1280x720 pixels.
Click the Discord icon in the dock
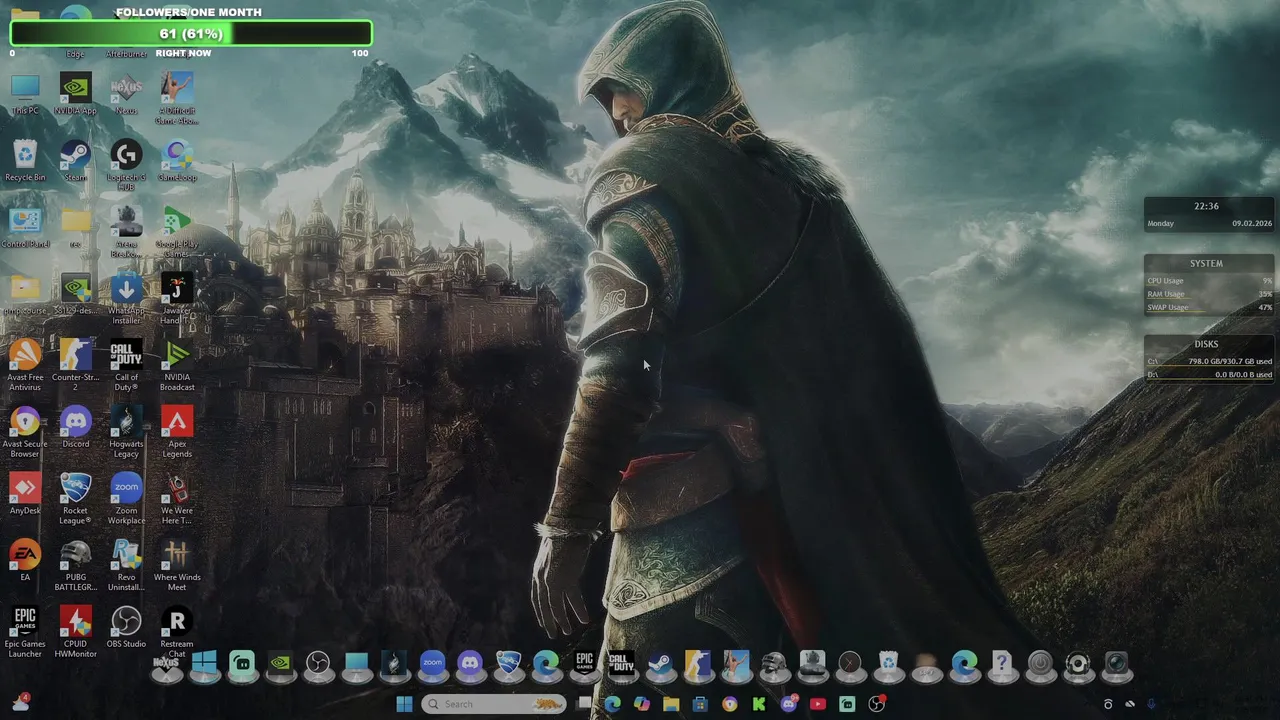click(470, 664)
